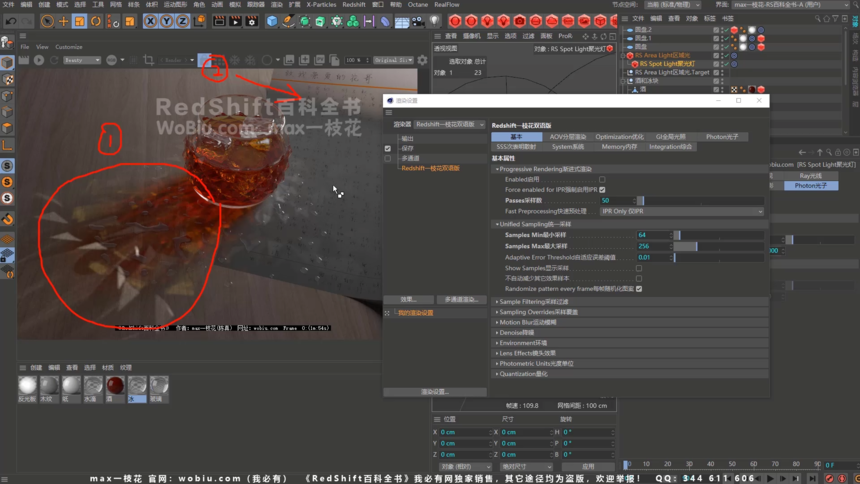Open RenderView settings gear icon

point(422,60)
